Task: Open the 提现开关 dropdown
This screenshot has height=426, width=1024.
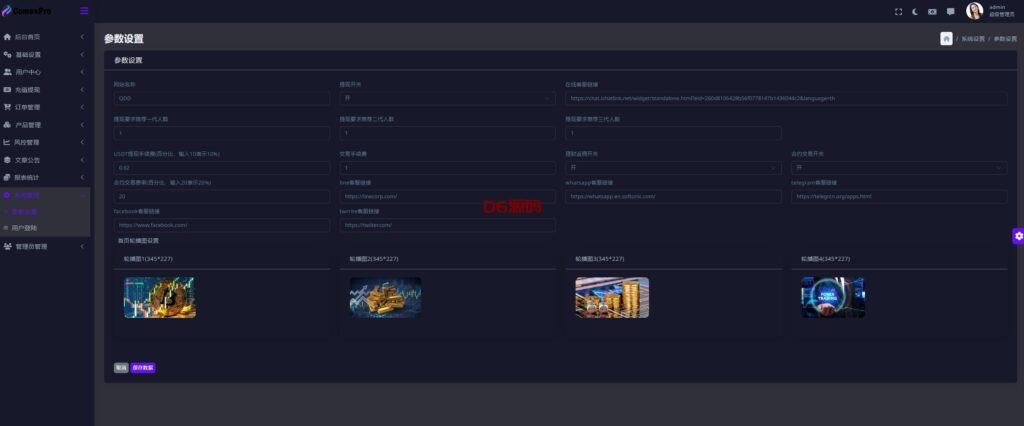Action: tap(447, 99)
